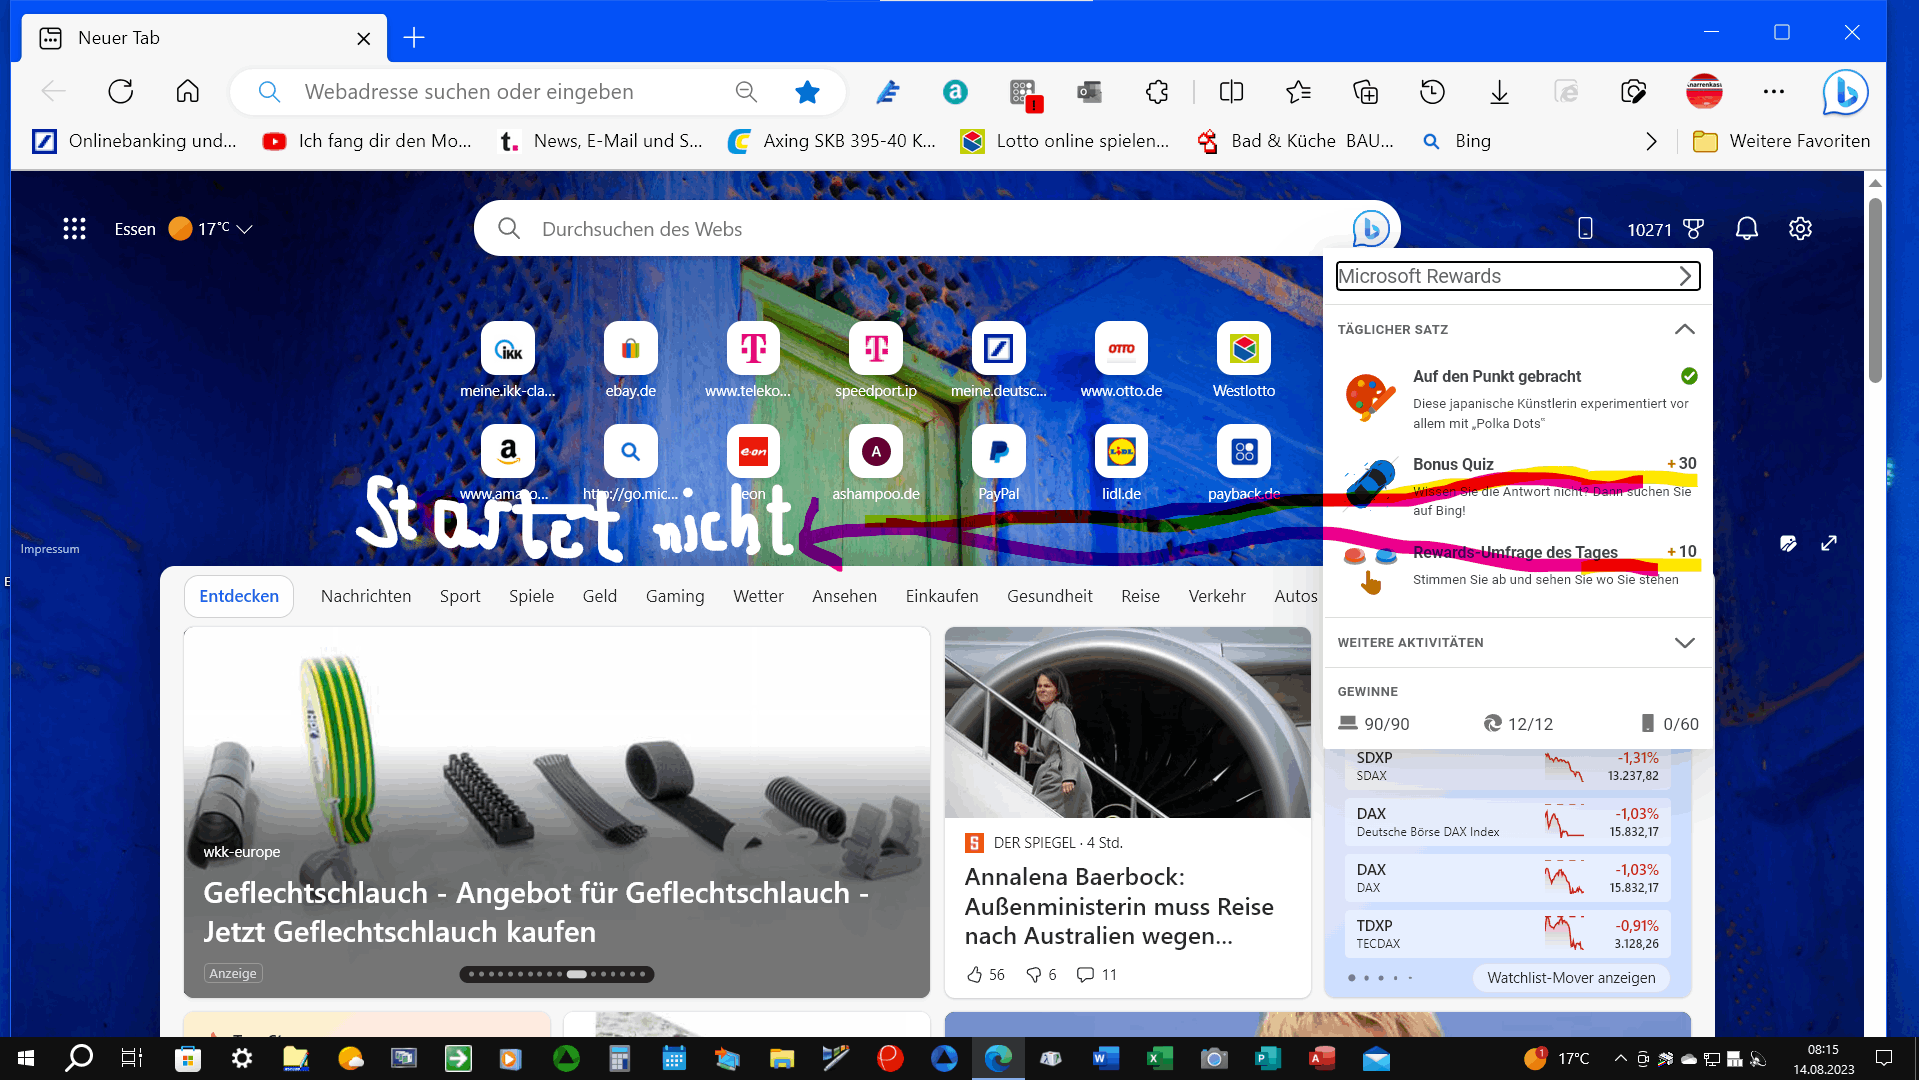Open the ashampoo.de quick link
1919x1080 pixels.
[876, 463]
